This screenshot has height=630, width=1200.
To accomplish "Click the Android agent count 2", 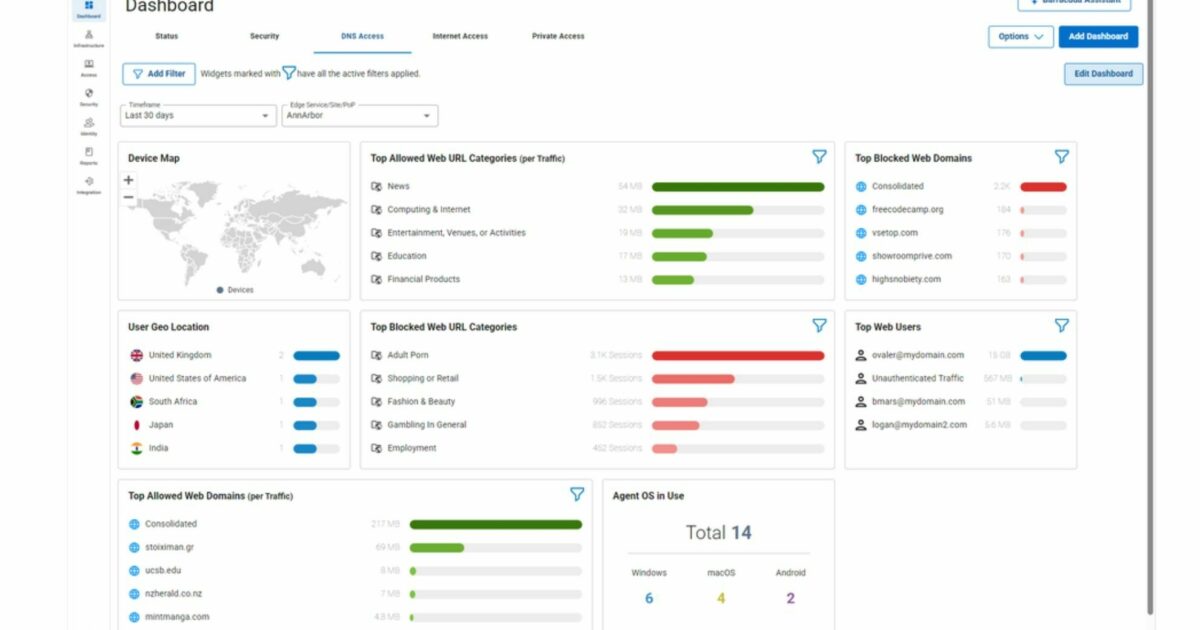I will (790, 598).
